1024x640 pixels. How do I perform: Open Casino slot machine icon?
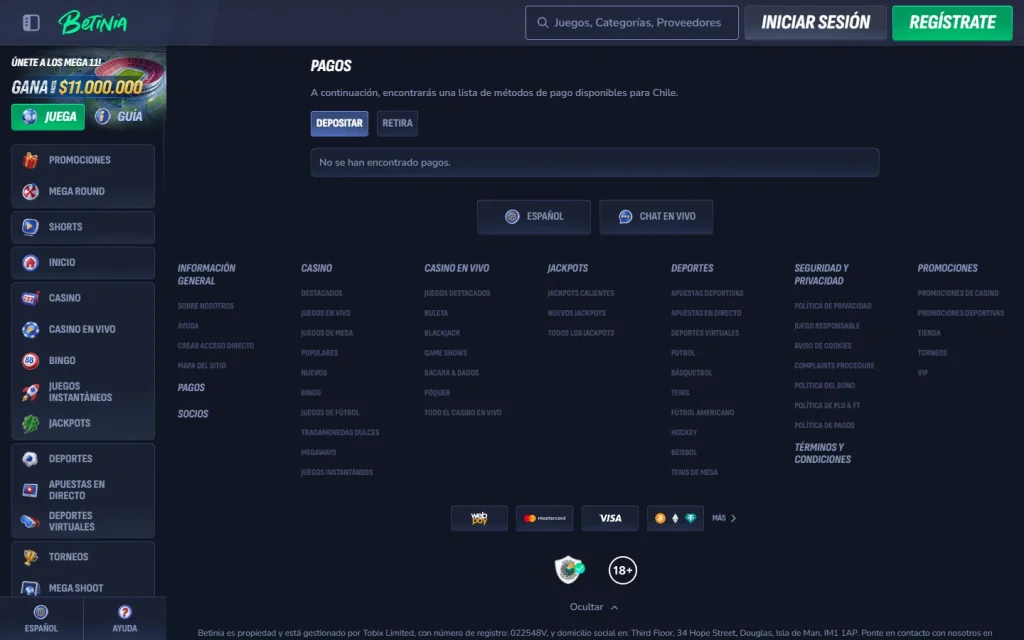[x=30, y=298]
